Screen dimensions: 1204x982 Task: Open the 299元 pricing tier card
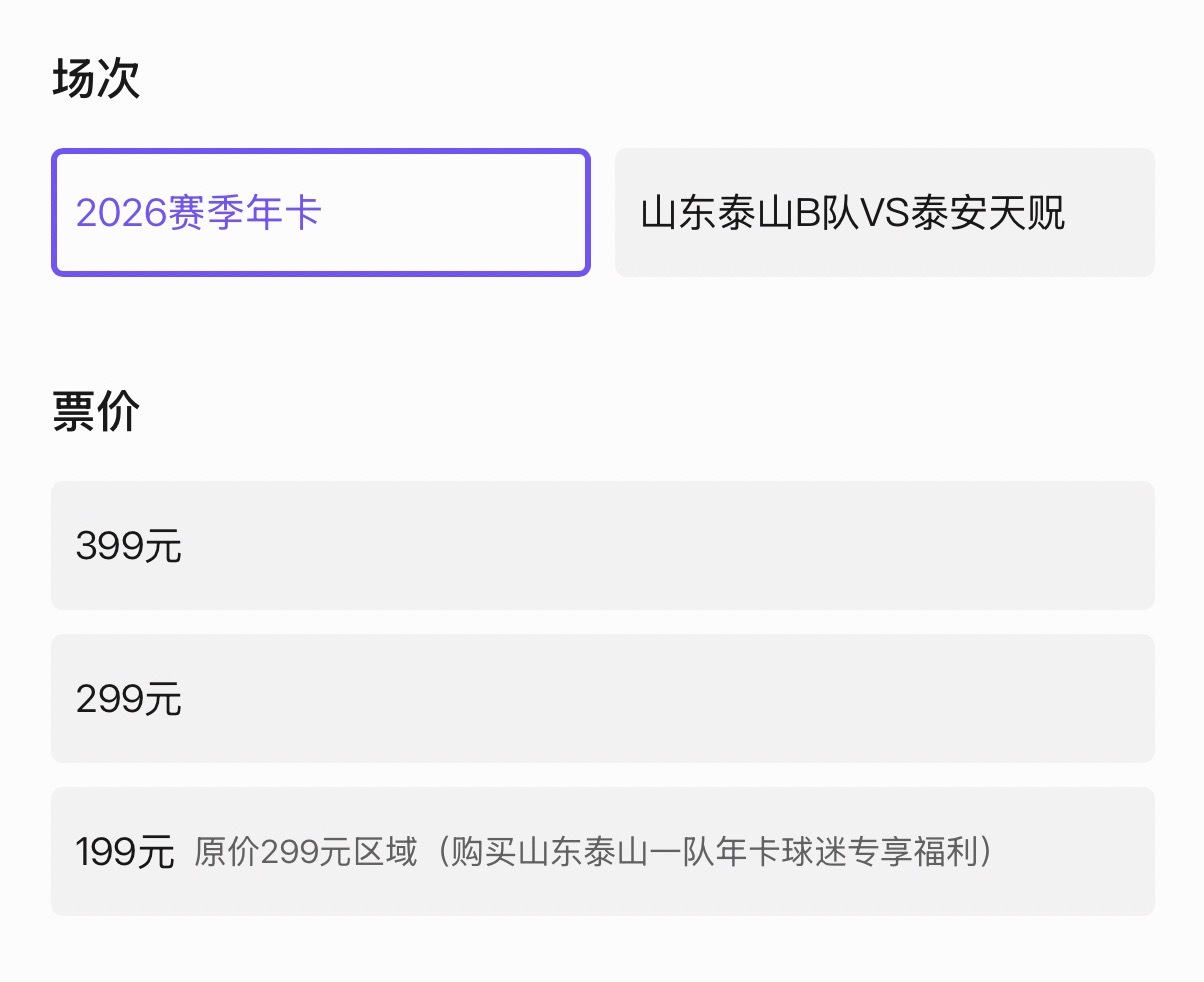pos(602,699)
